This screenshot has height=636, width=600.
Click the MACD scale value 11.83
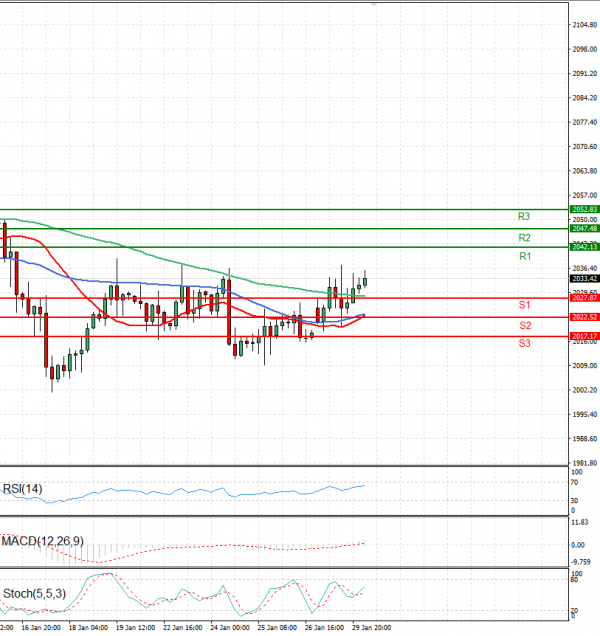(x=579, y=522)
